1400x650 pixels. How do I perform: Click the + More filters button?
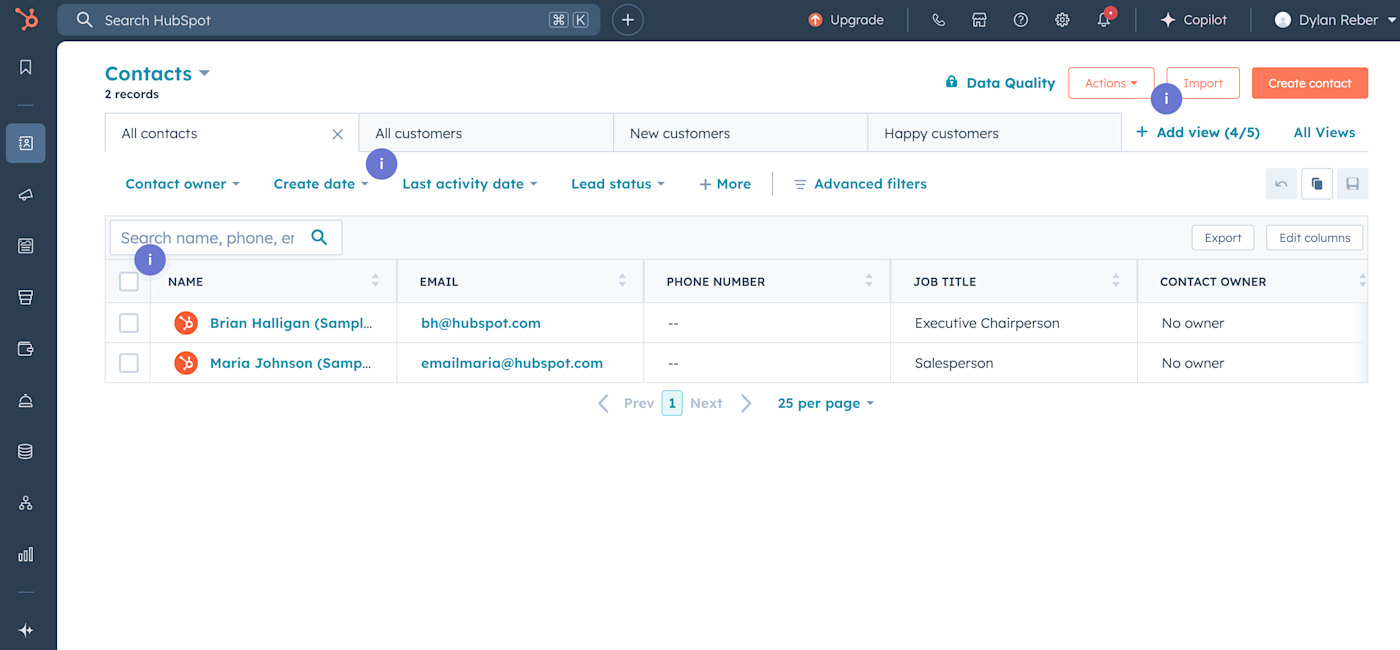(725, 184)
